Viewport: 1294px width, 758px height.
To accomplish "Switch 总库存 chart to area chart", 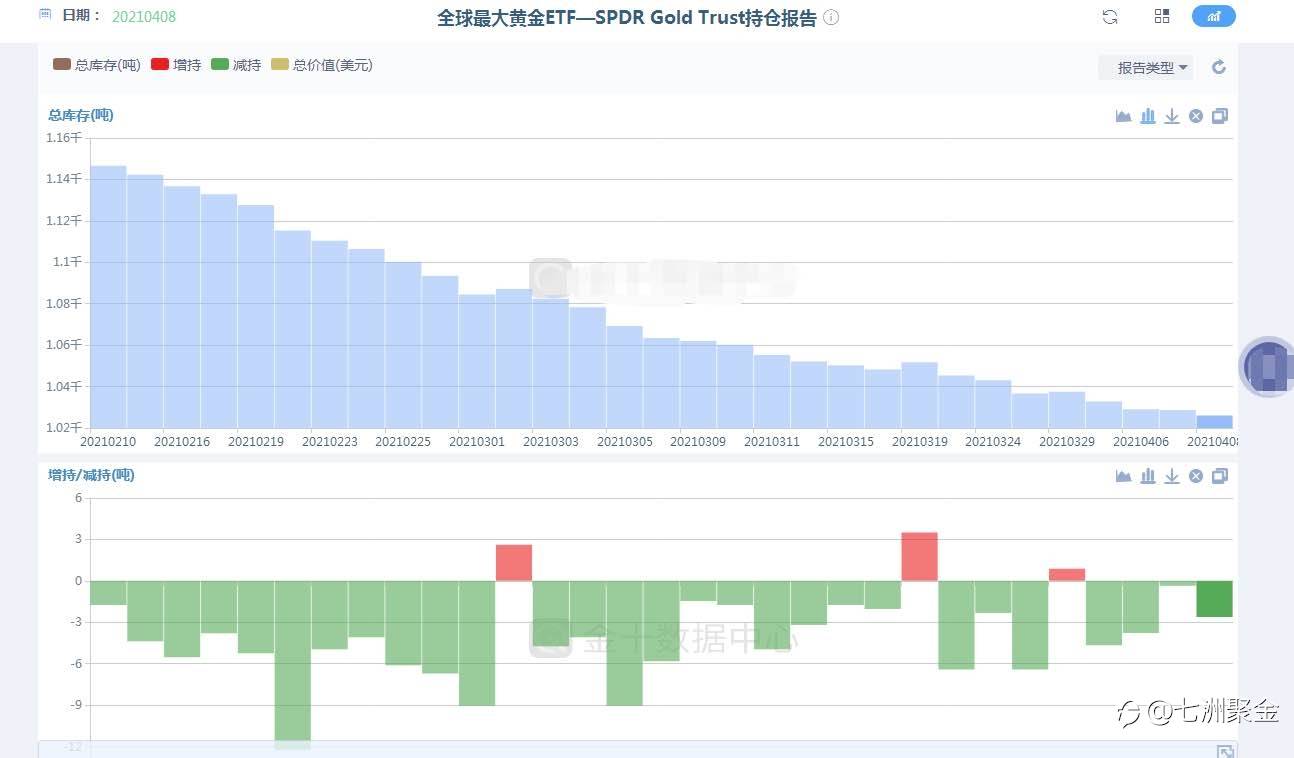I will coord(1123,116).
